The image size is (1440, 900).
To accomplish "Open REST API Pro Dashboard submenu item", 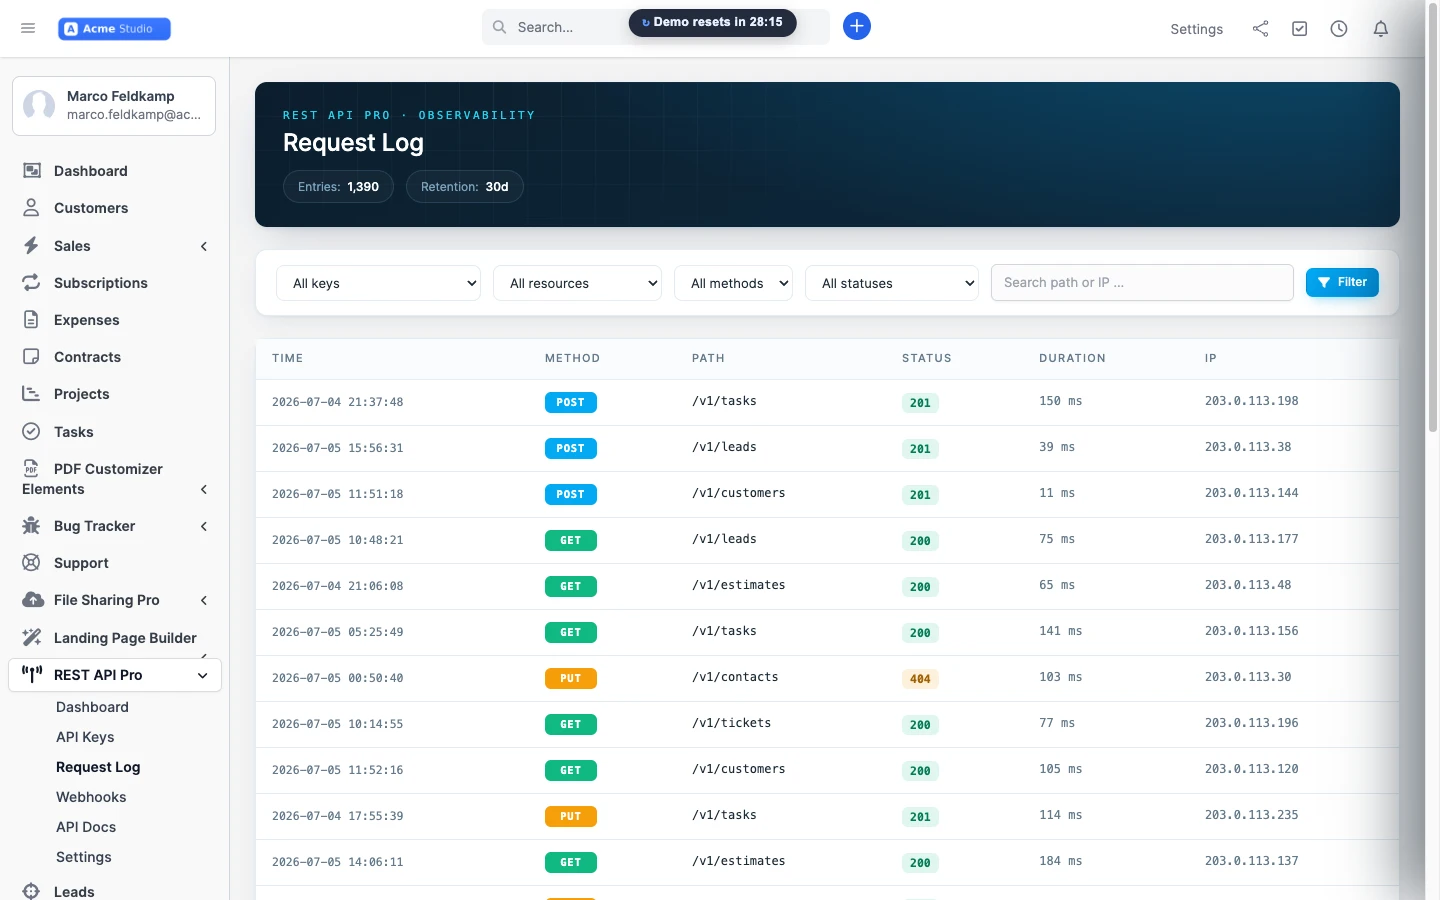I will tap(92, 707).
